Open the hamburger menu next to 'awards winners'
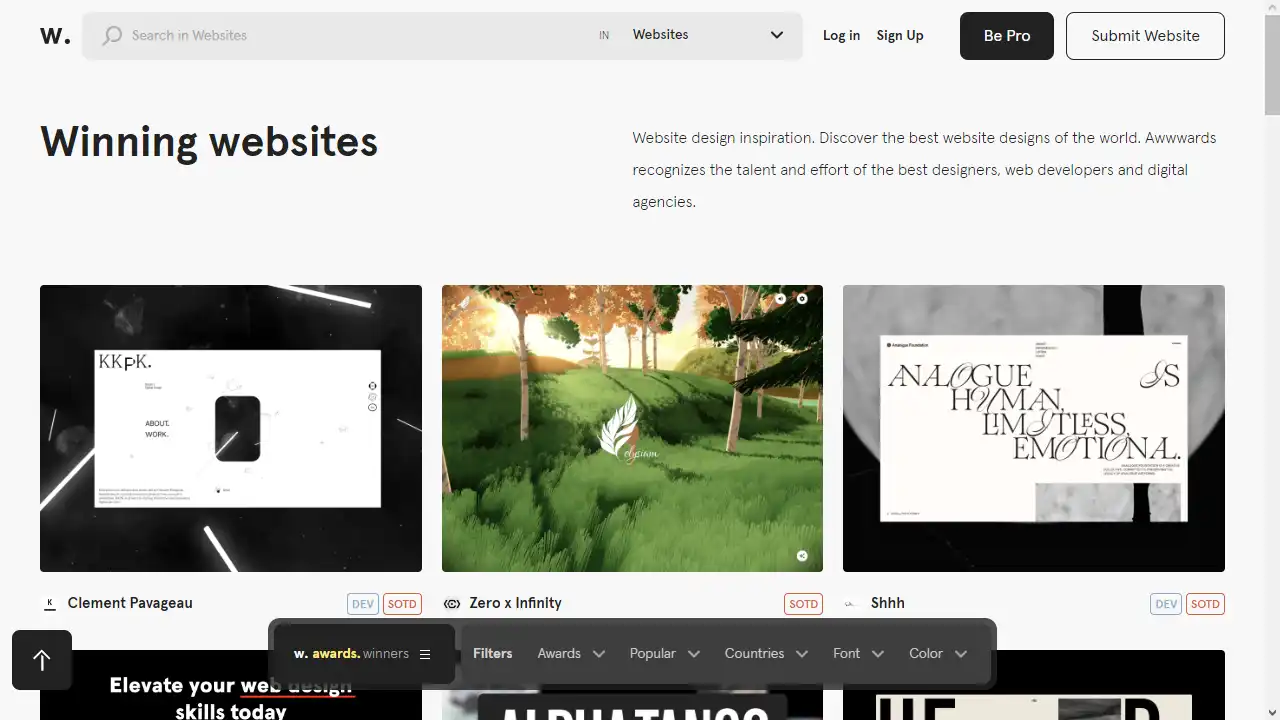 point(424,653)
